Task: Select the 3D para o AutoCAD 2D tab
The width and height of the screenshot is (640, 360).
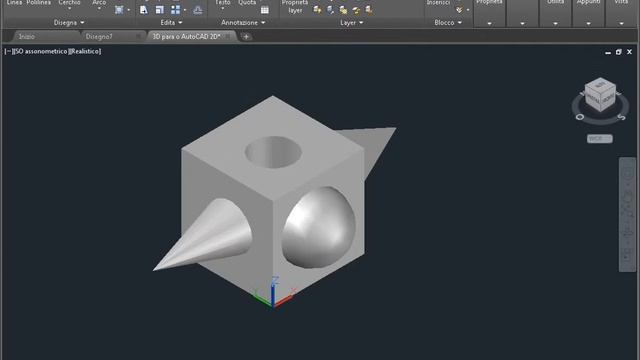Action: pyautogui.click(x=187, y=37)
